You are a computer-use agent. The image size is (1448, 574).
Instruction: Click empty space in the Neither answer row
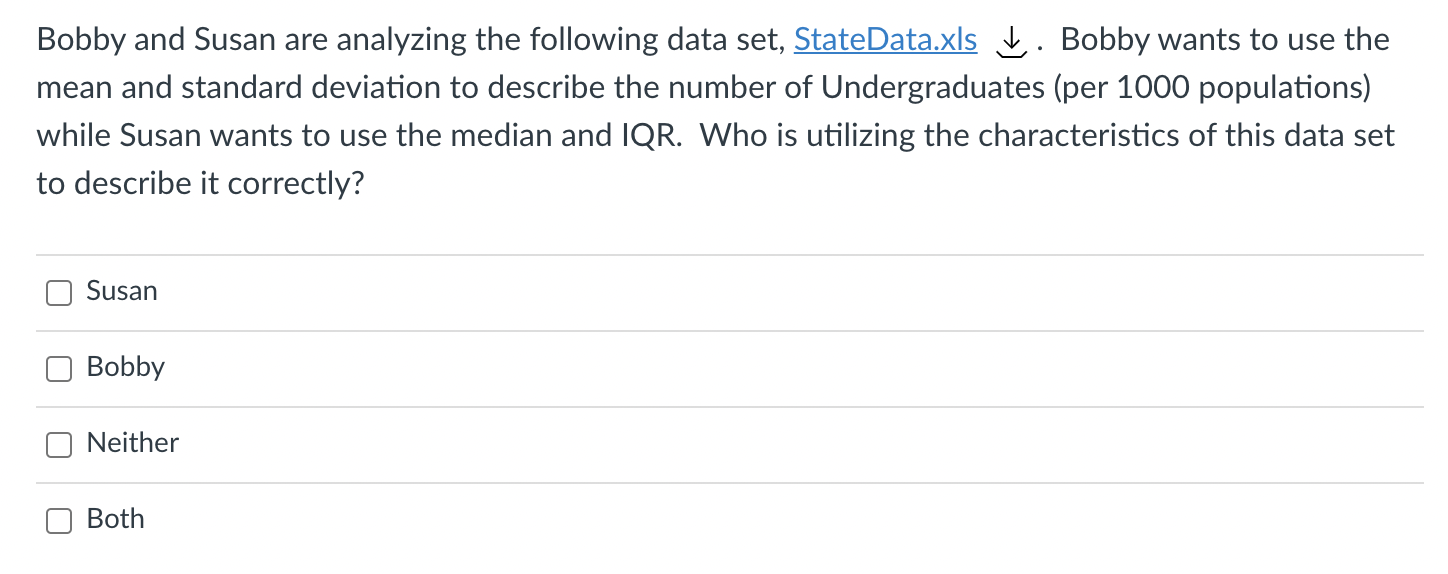pos(800,444)
